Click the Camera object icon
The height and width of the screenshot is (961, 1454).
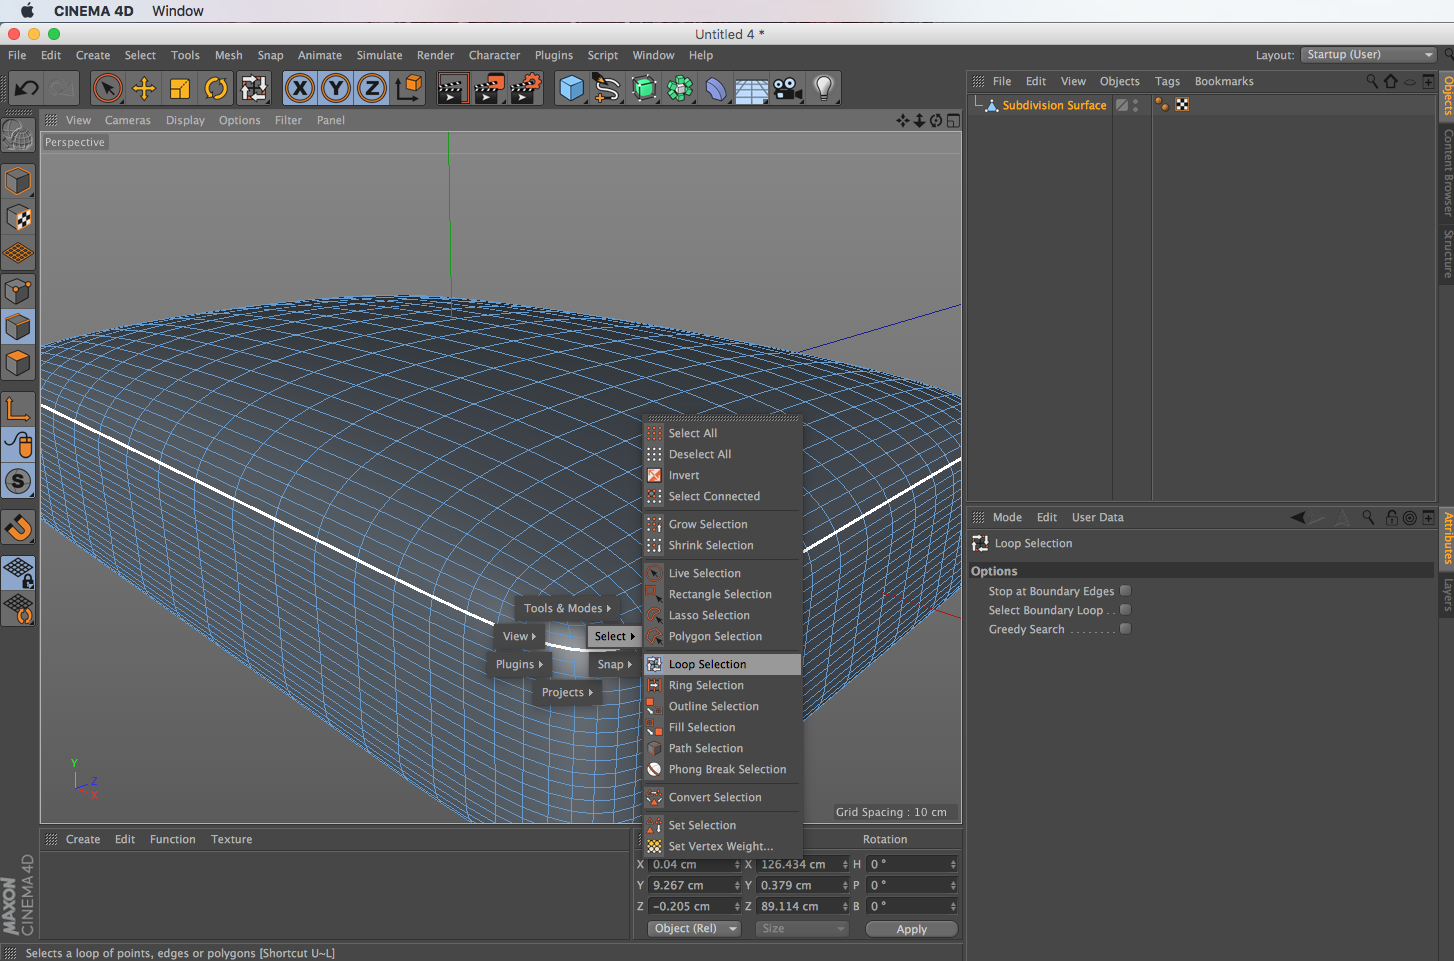click(x=788, y=89)
